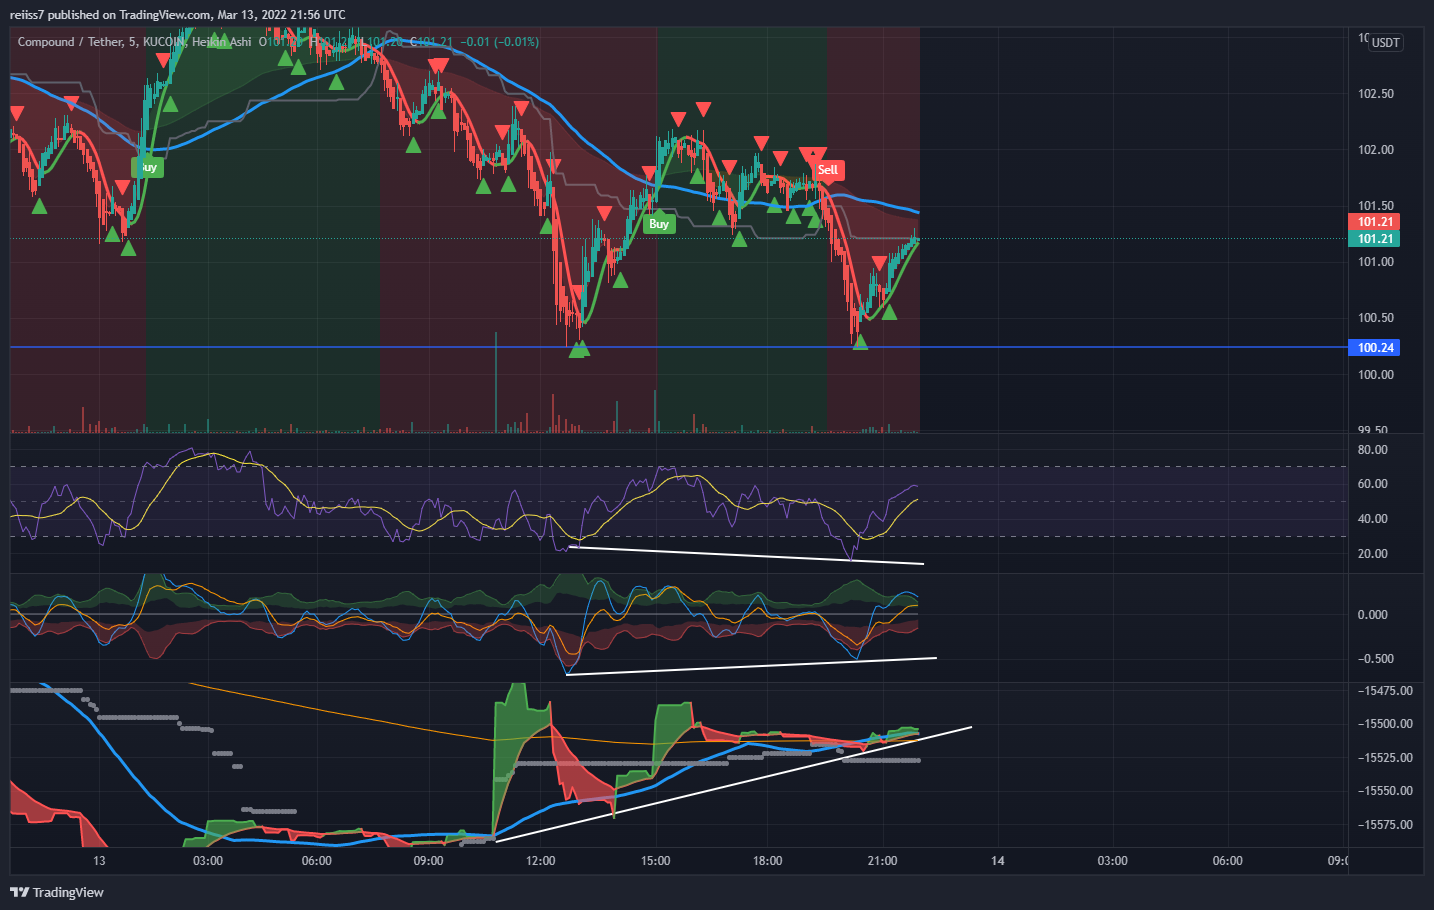Select the USDT currency label
Image resolution: width=1434 pixels, height=910 pixels.
click(1385, 42)
